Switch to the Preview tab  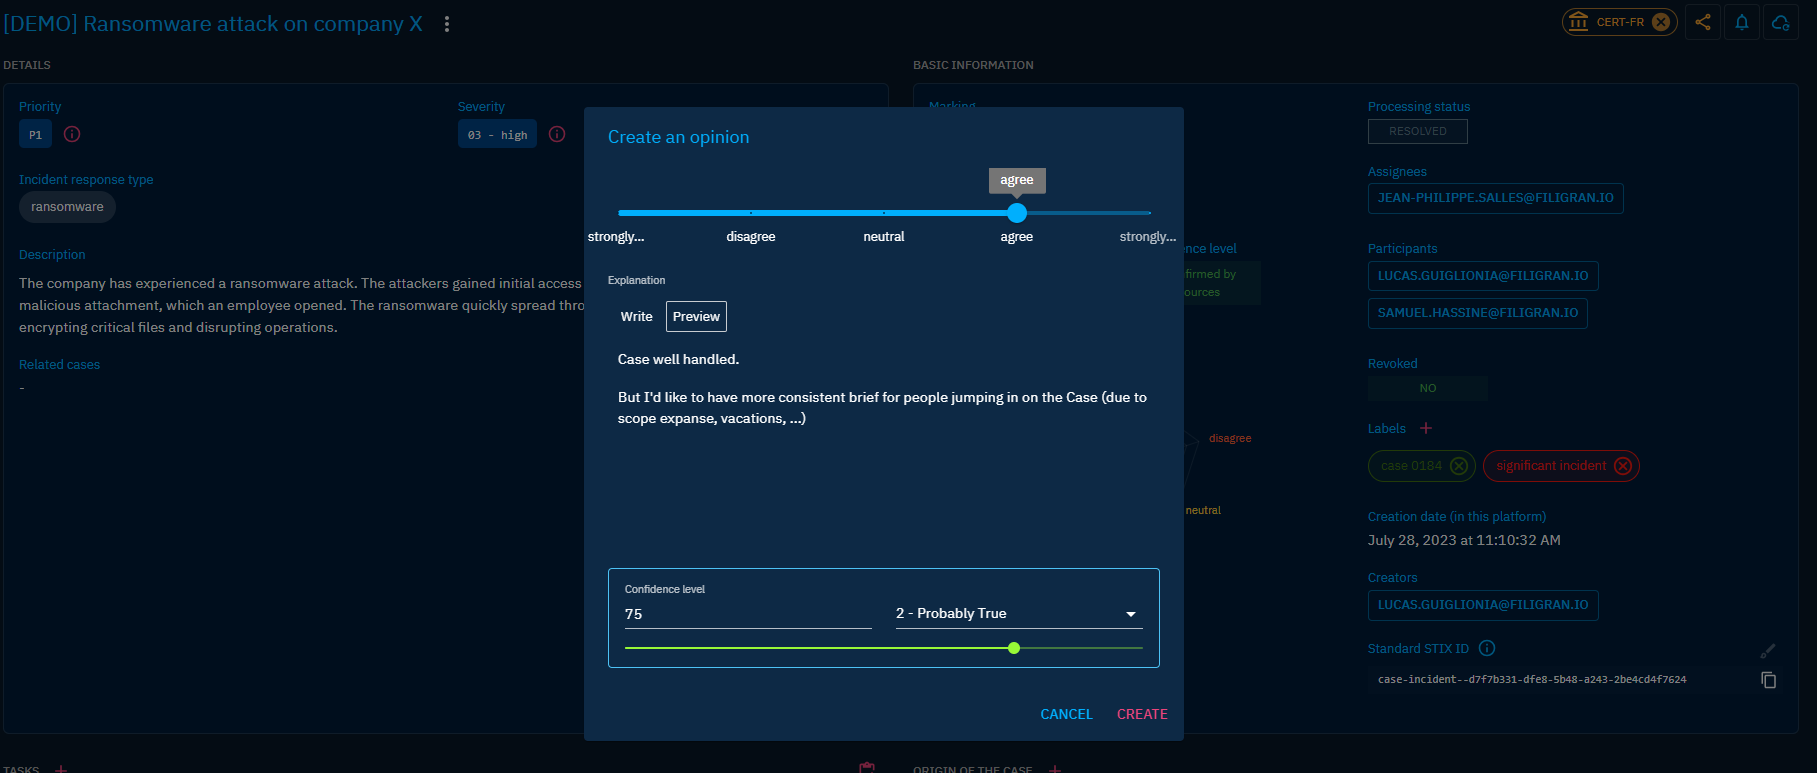(696, 317)
